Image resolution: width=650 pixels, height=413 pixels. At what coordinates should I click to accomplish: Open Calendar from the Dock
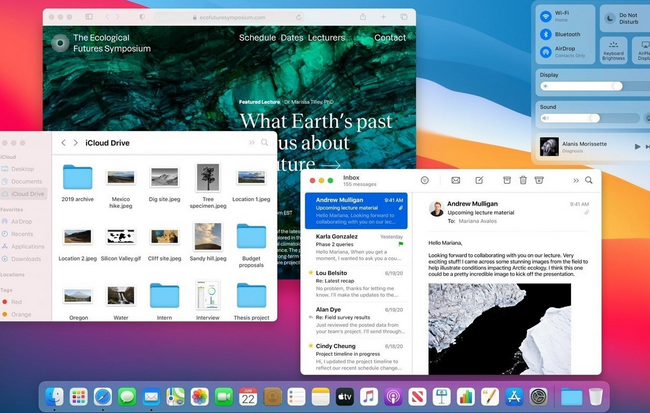point(248,397)
